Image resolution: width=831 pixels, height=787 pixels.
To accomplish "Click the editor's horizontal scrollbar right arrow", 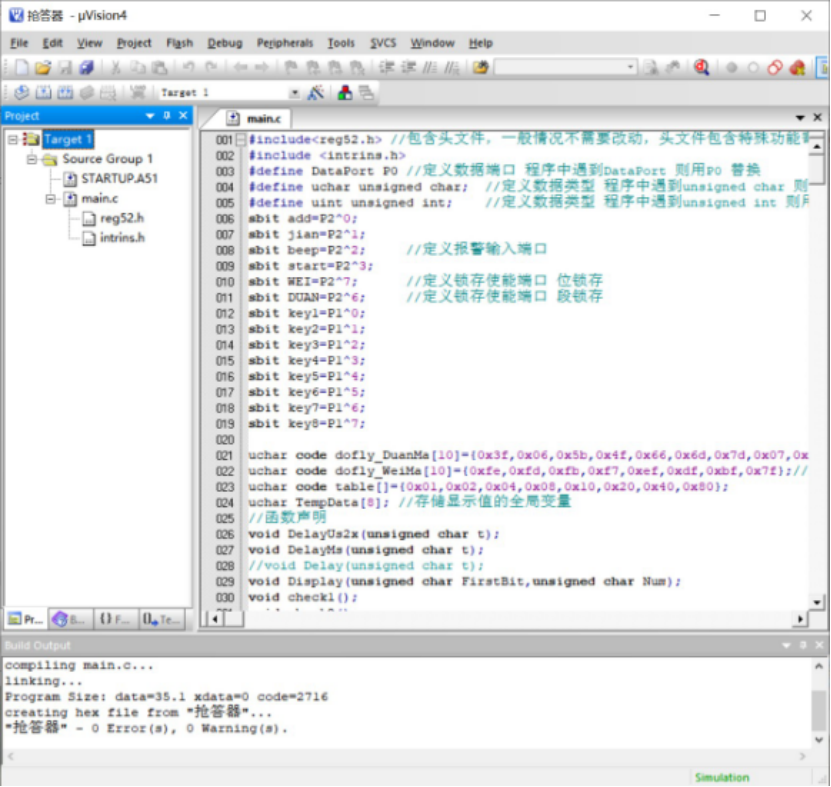I will [x=800, y=618].
